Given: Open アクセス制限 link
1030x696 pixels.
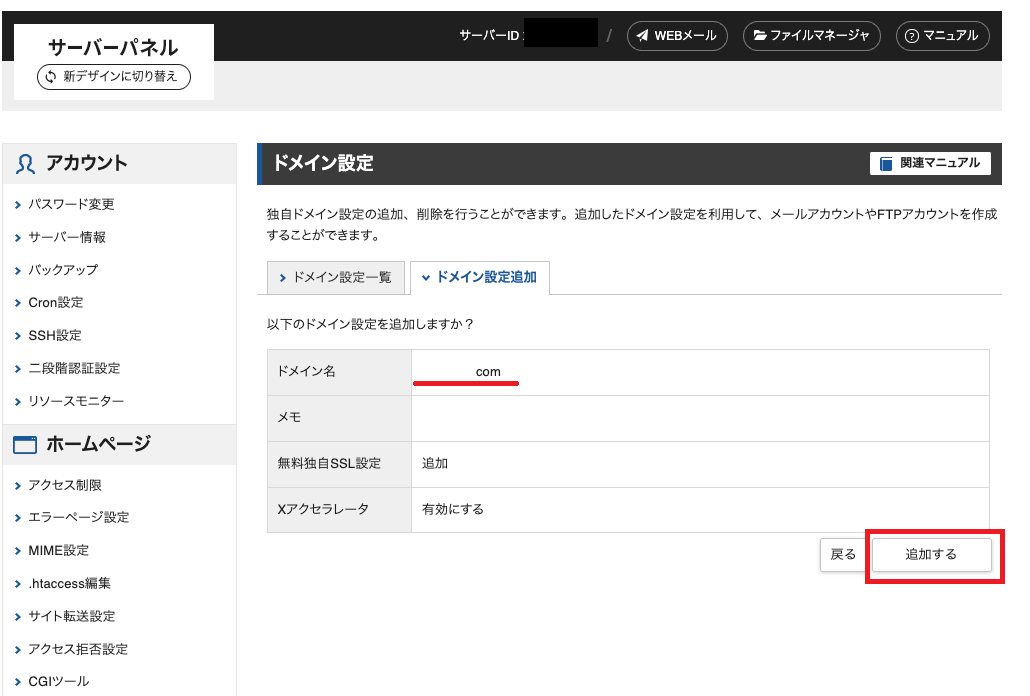Looking at the screenshot, I should [65, 486].
